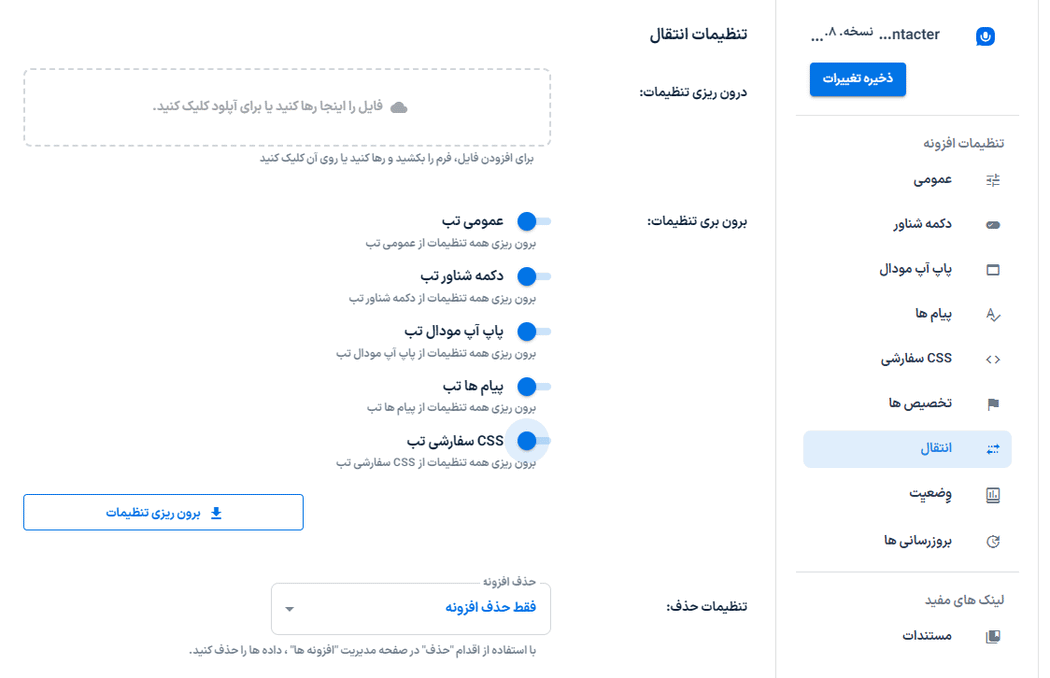Open the «وضعیت» status chart icon

pos(993,493)
